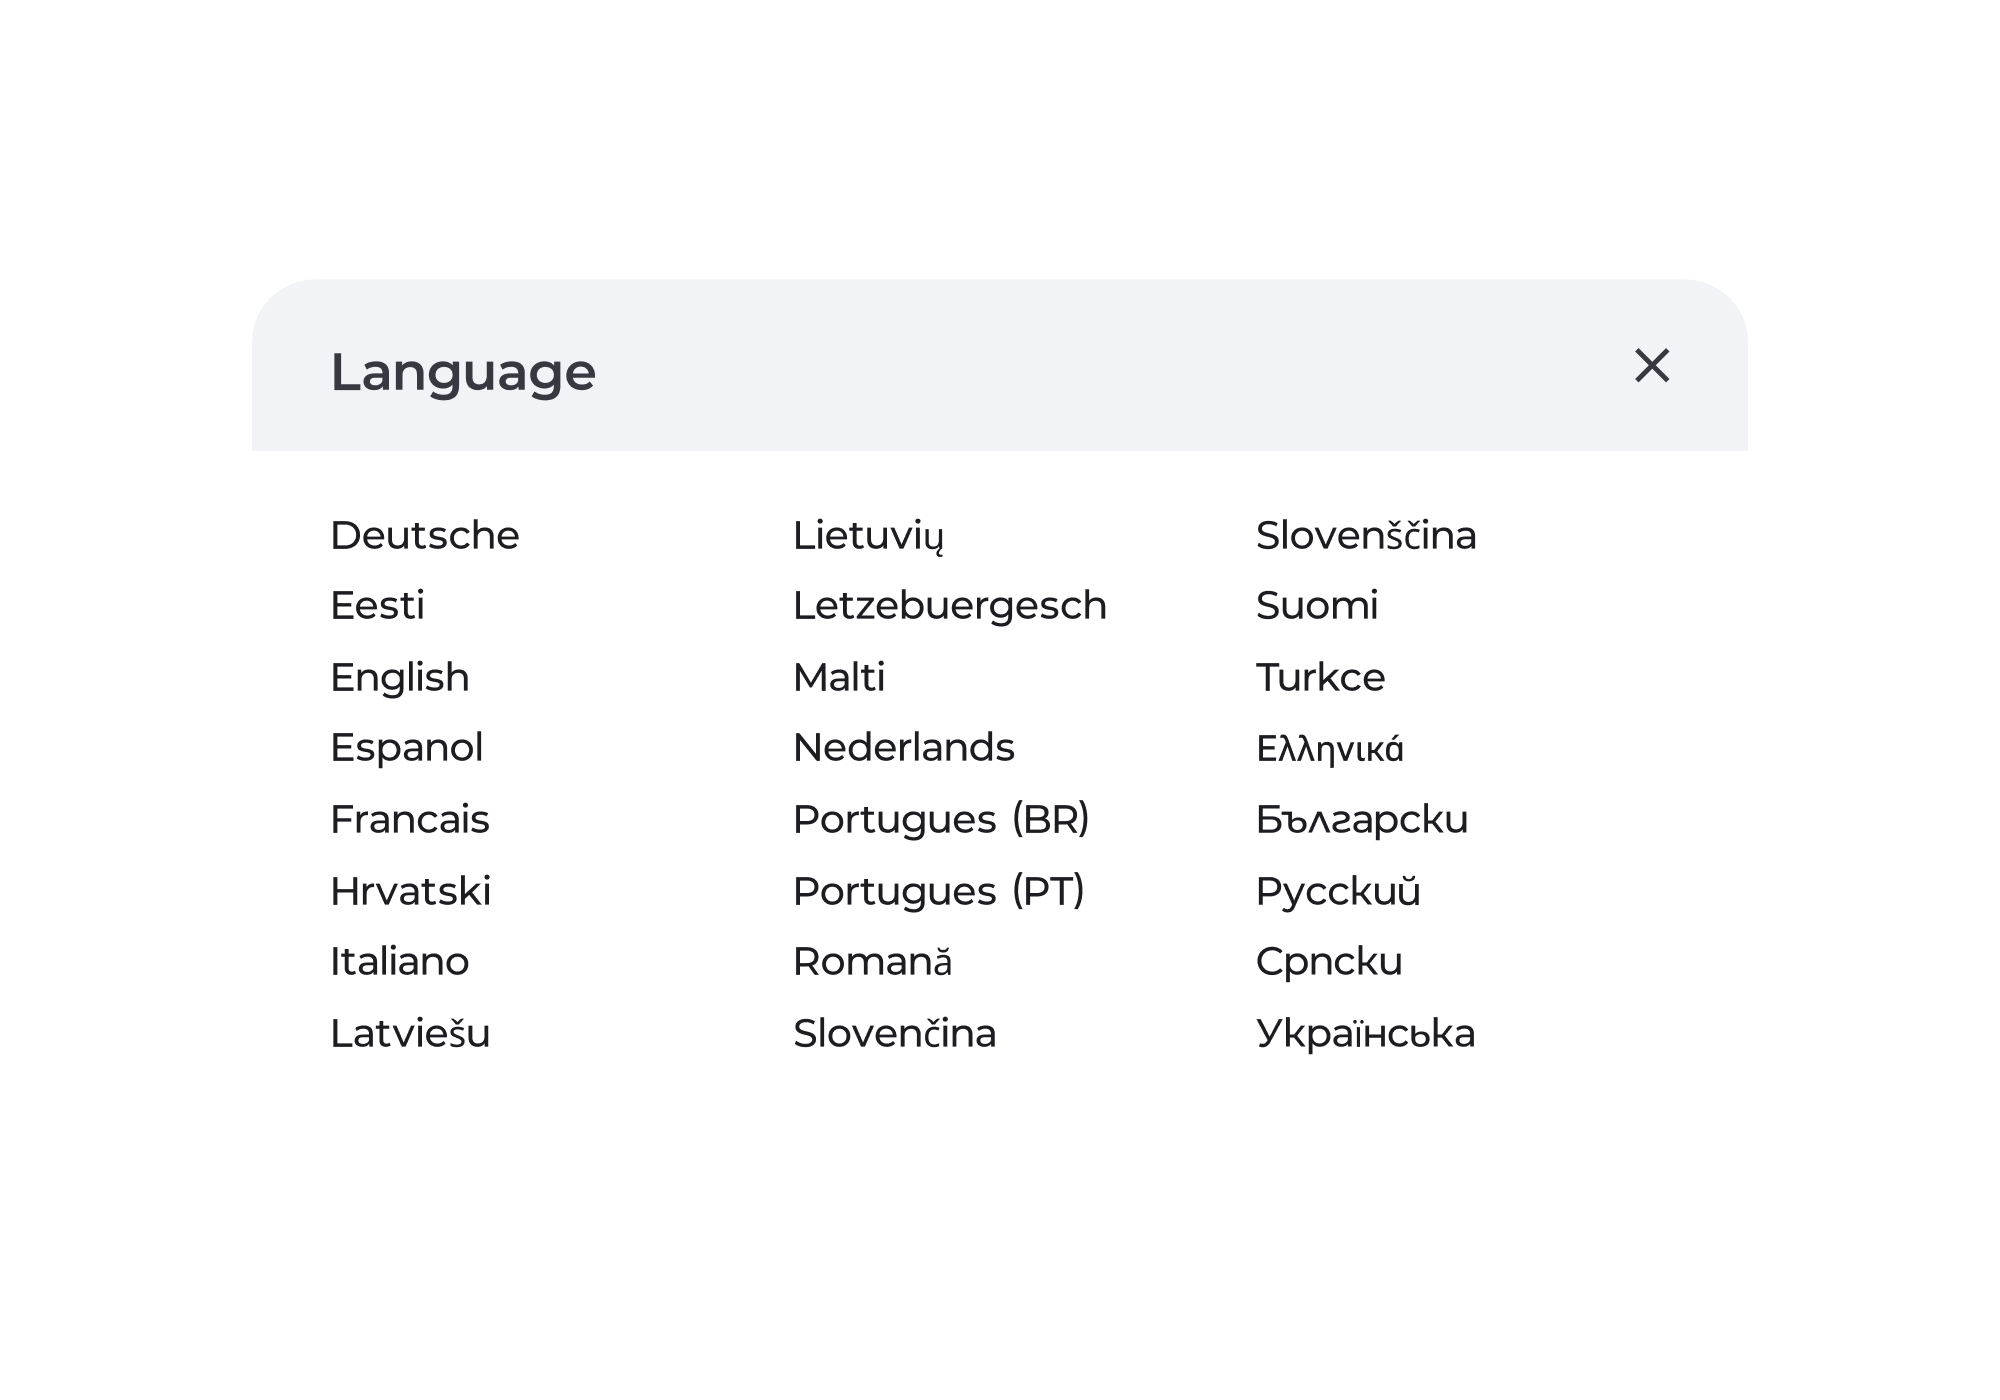
Task: Pick Letzebuergesch language option
Action: pos(950,605)
